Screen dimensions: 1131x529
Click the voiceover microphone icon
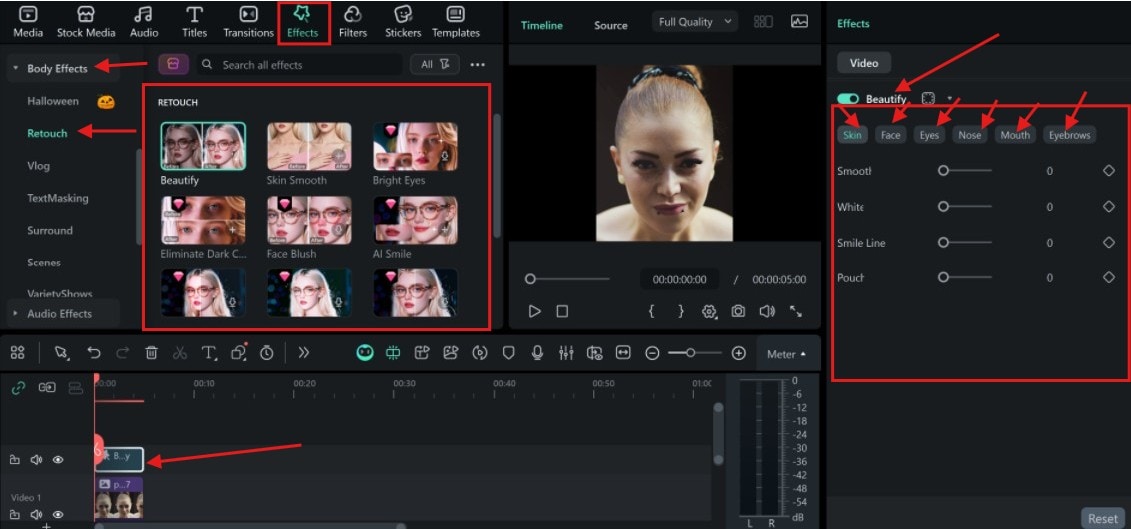[537, 353]
